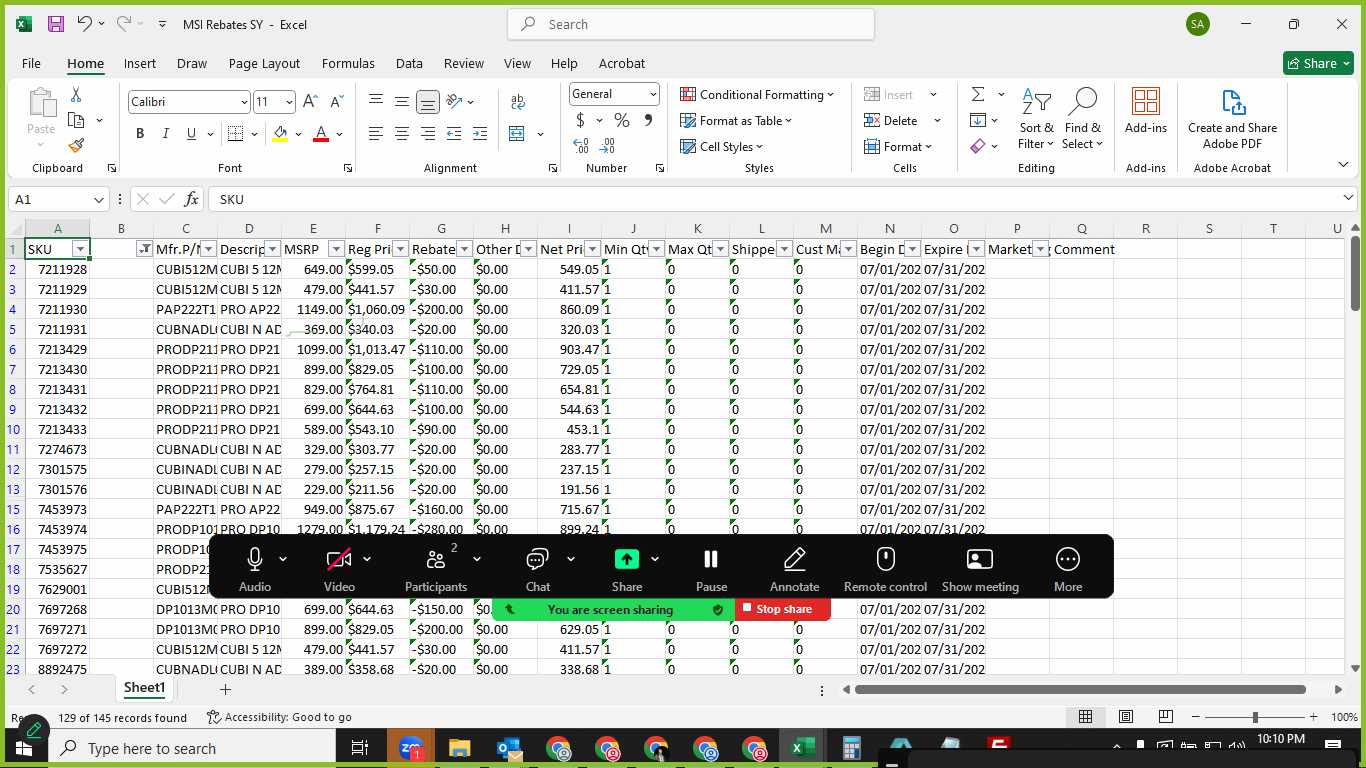Open File Explorer from the taskbar
1366x768 pixels.
(x=459, y=748)
